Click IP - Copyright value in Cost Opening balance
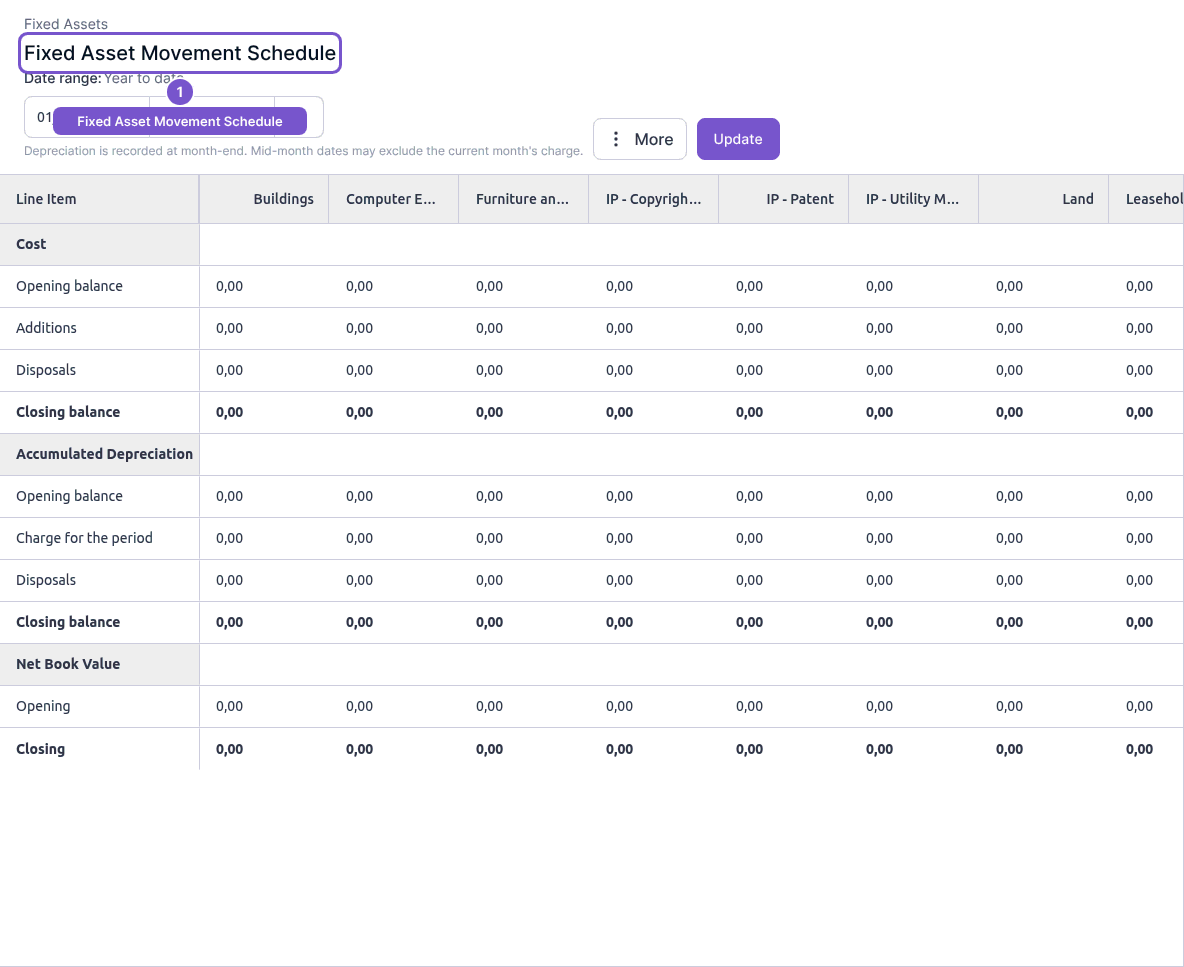Viewport: 1184px width, 967px height. click(x=619, y=286)
